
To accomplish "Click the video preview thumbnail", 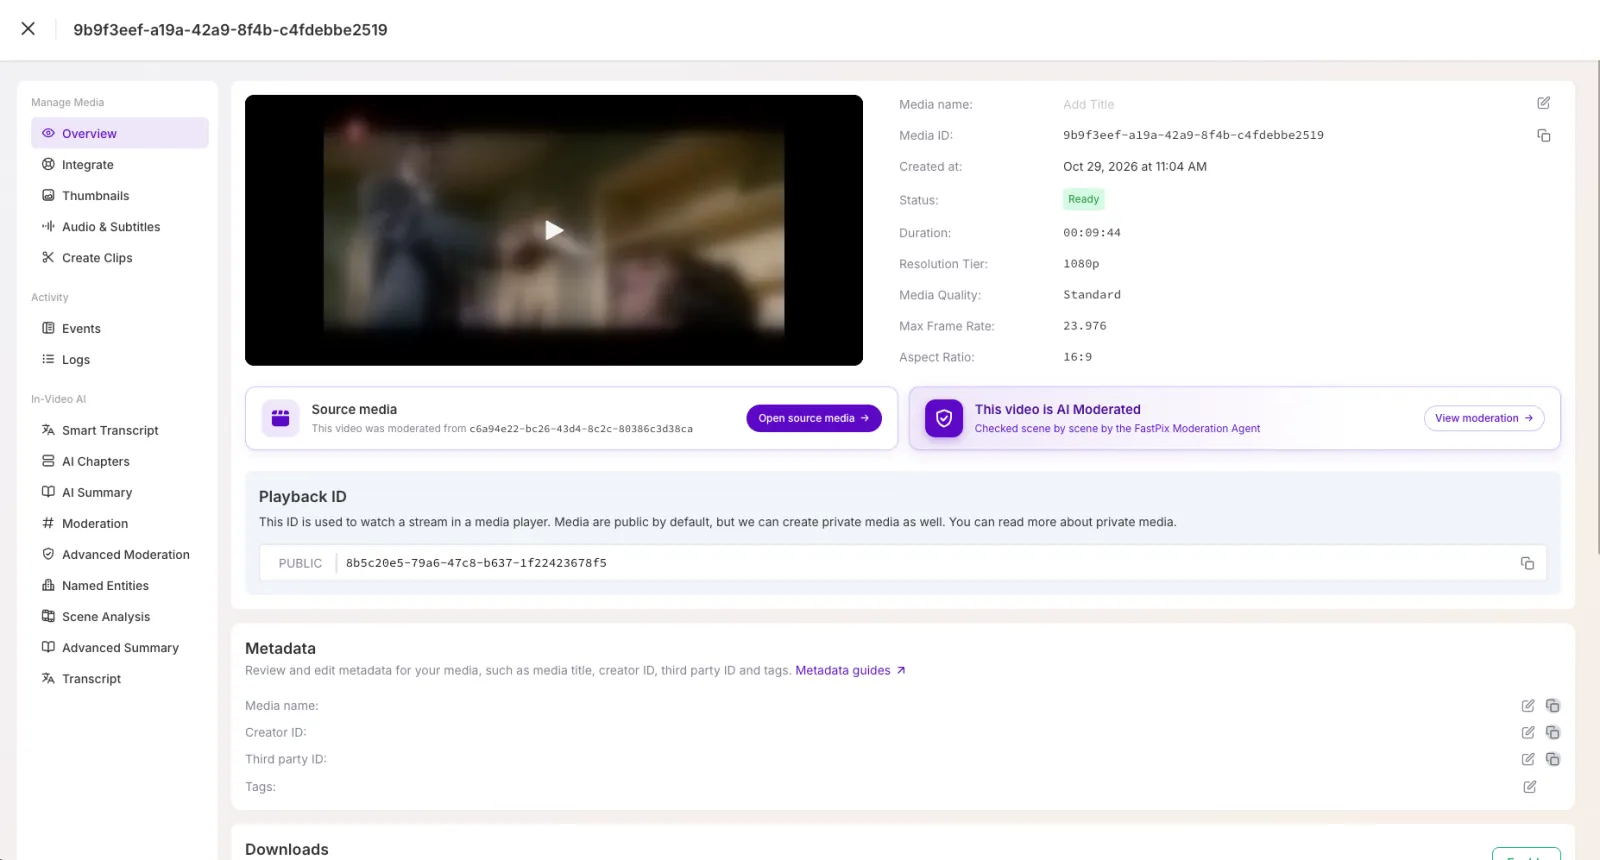I will 554,230.
